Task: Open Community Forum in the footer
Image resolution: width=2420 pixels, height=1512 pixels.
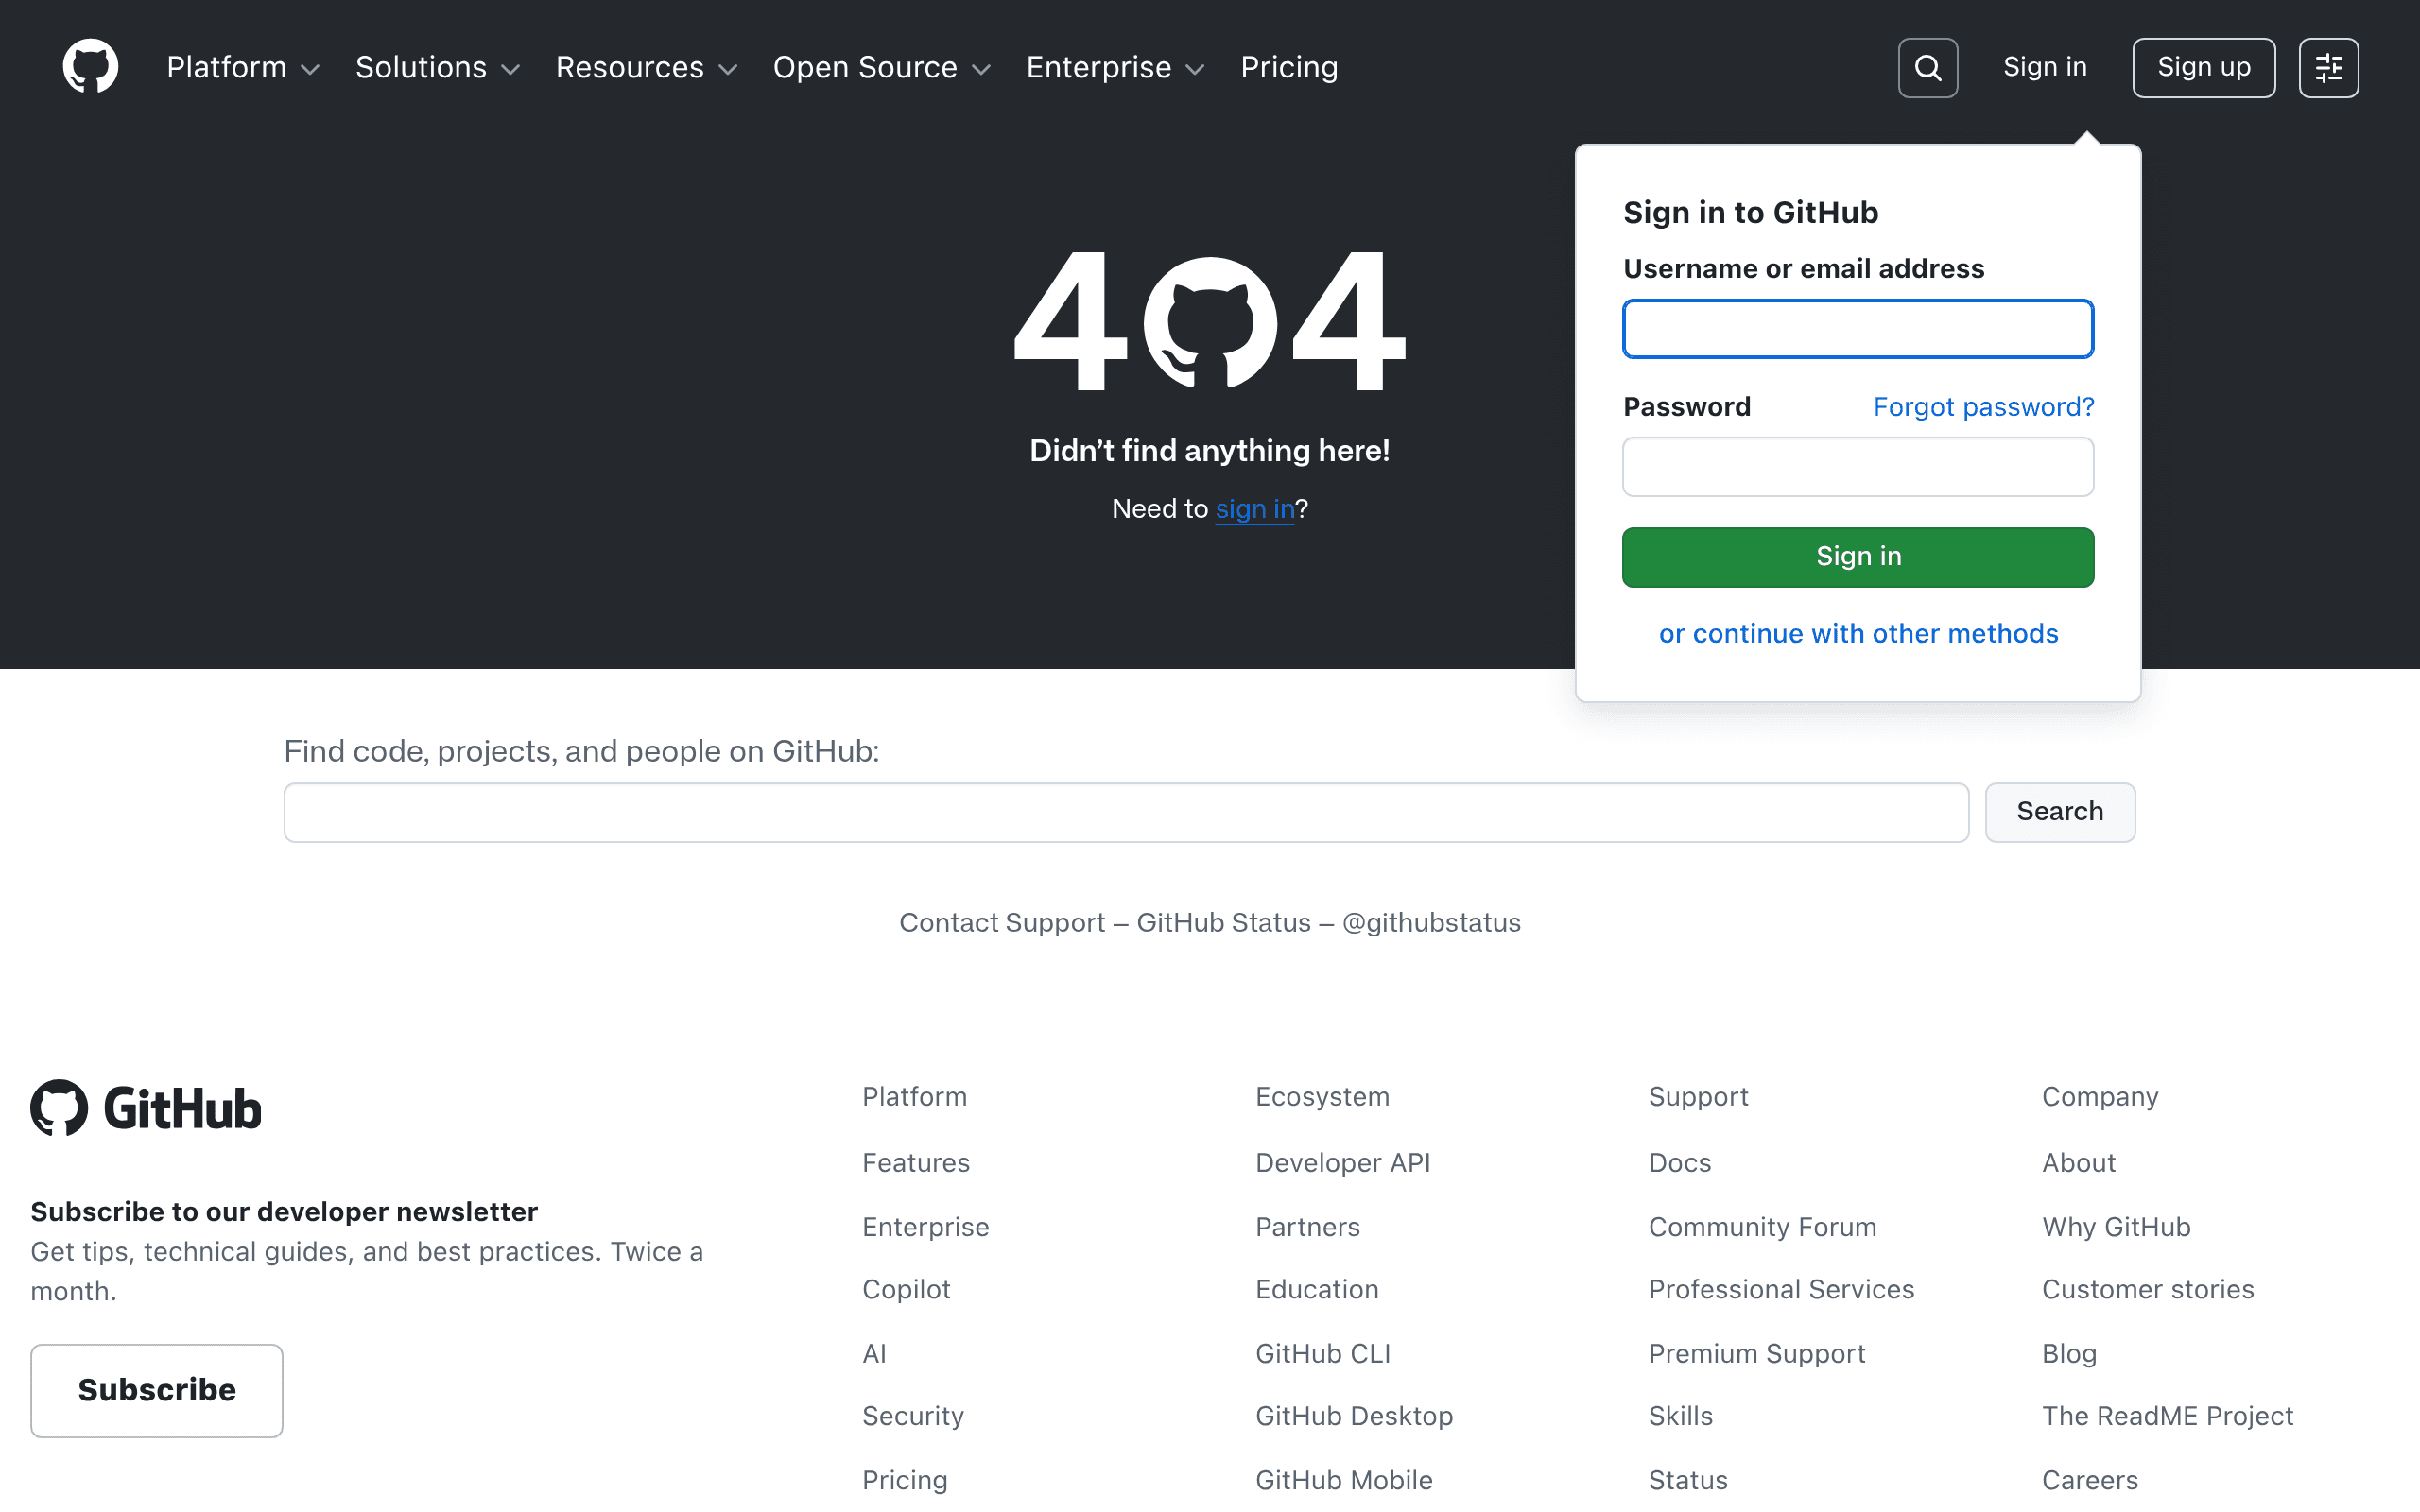Action: (1762, 1227)
